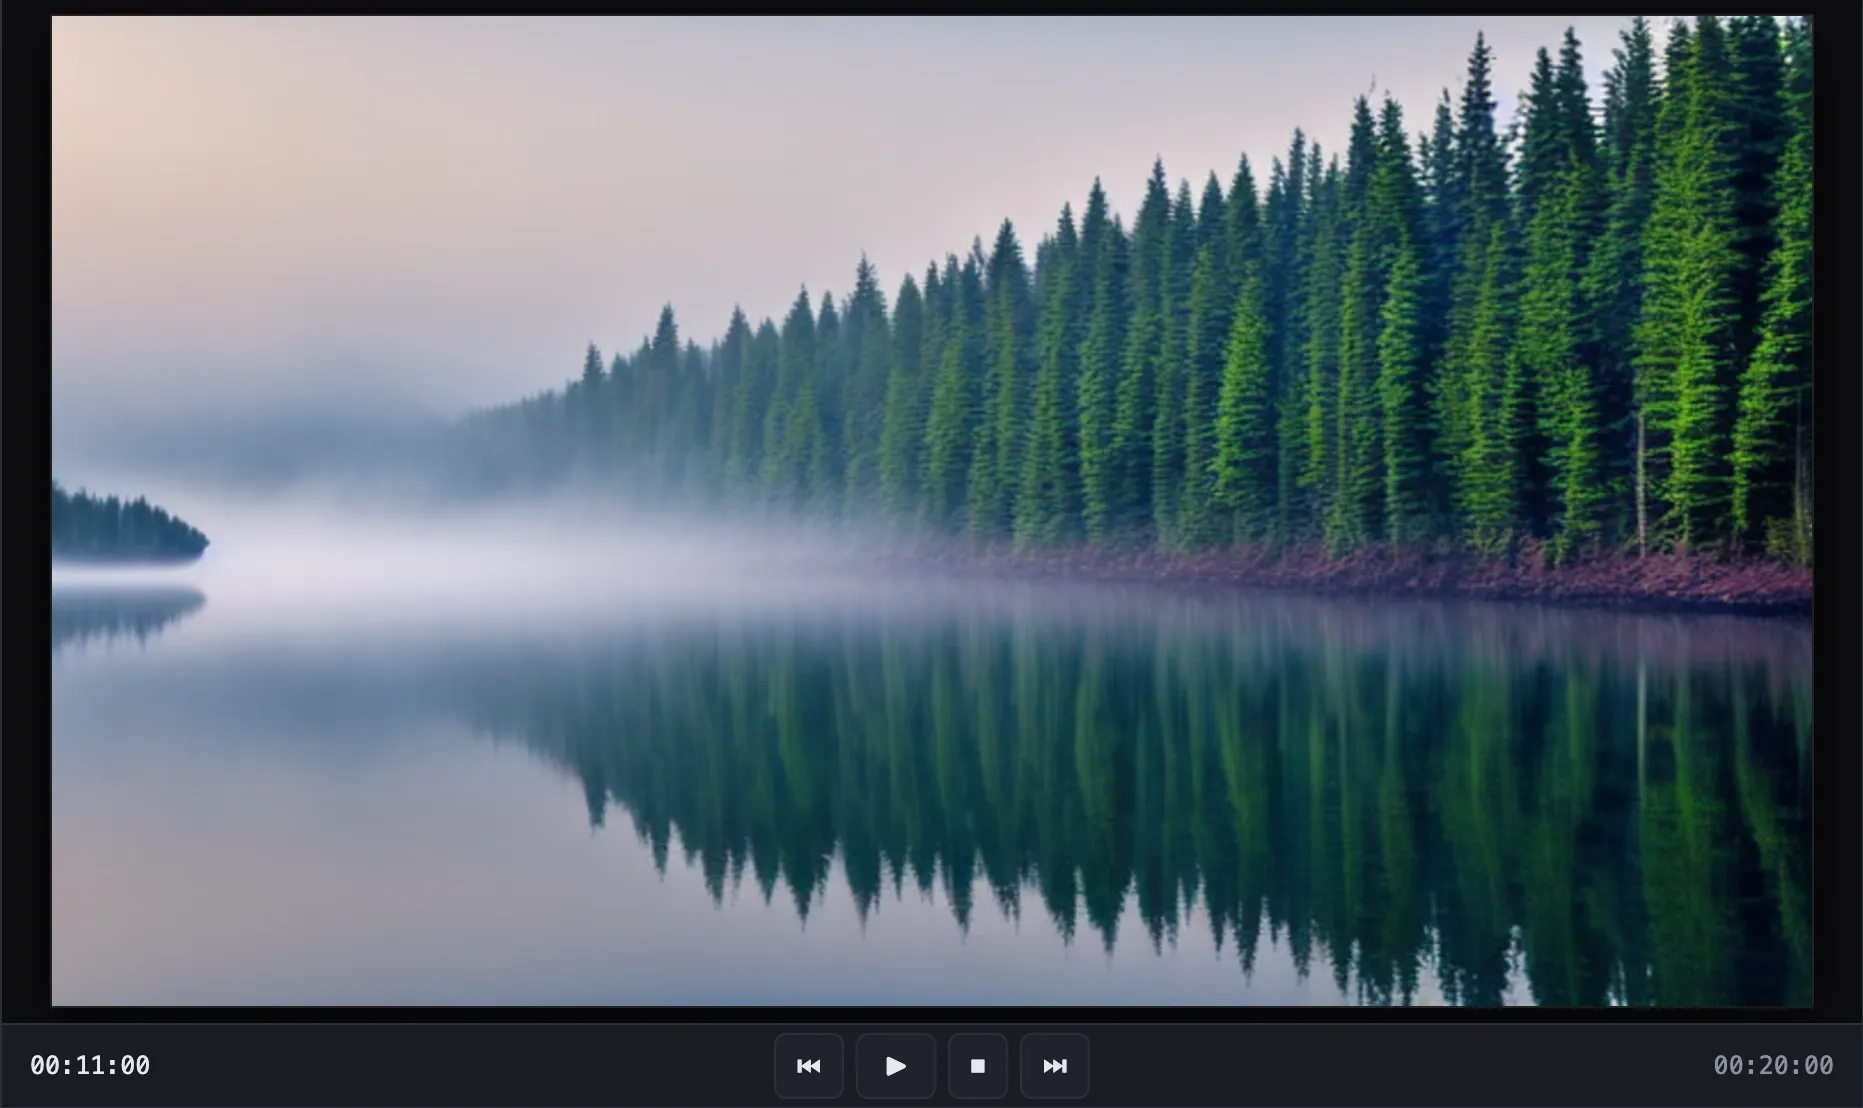Click the current time 00:11:00 readout
Viewport: 1863px width, 1108px height.
coord(90,1066)
